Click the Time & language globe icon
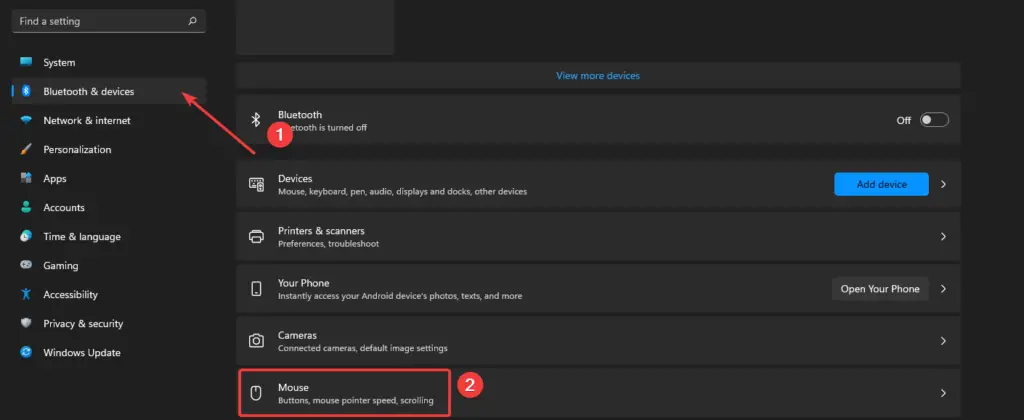This screenshot has width=1024, height=420. coord(26,236)
